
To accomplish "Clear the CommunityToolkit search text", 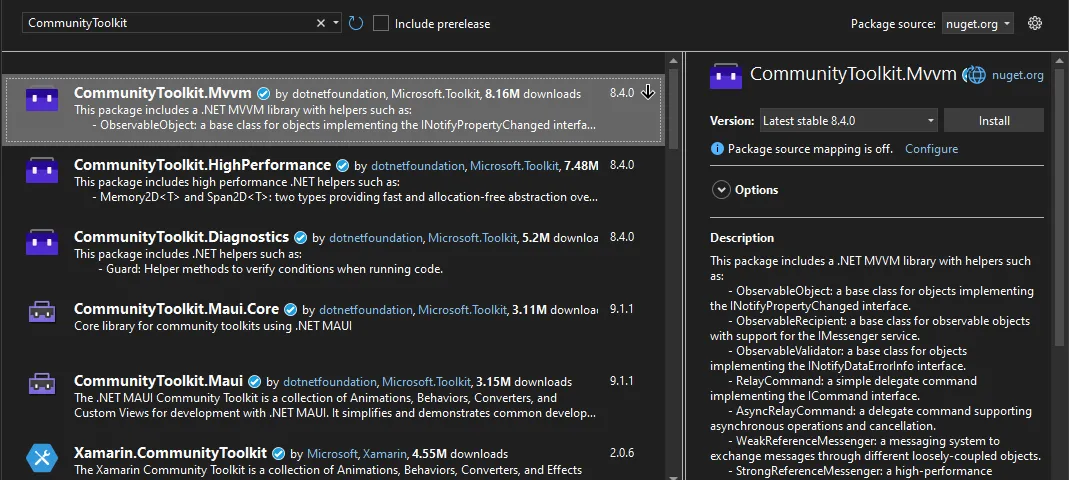I will [321, 23].
